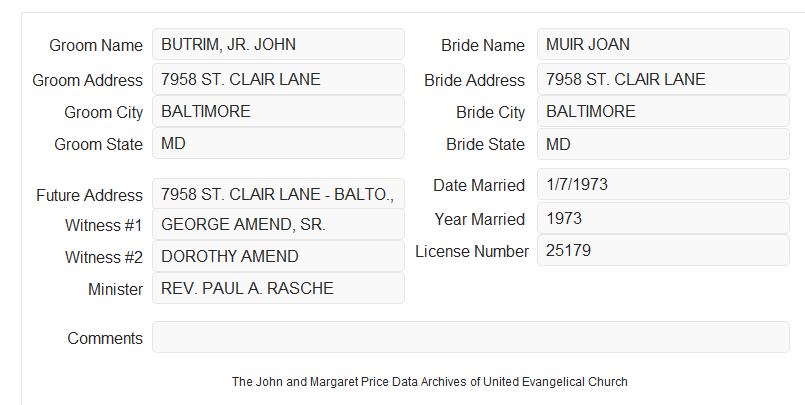Select the Future Address text box

point(278,194)
